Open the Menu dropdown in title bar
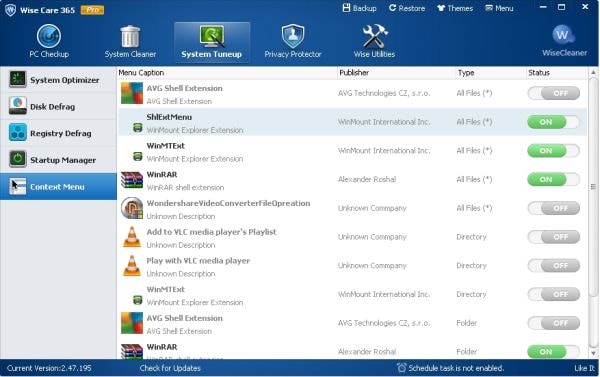 coord(499,8)
